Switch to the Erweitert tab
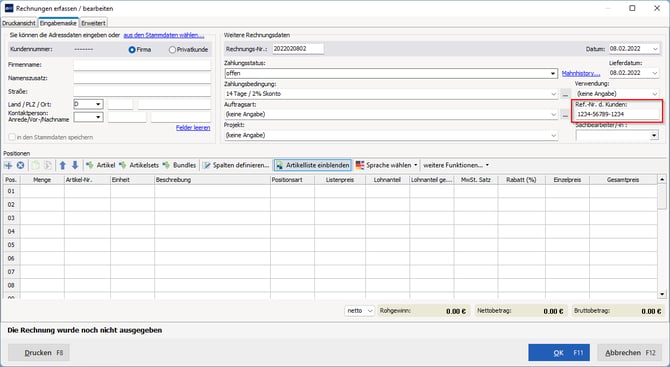The image size is (670, 367). (94, 23)
